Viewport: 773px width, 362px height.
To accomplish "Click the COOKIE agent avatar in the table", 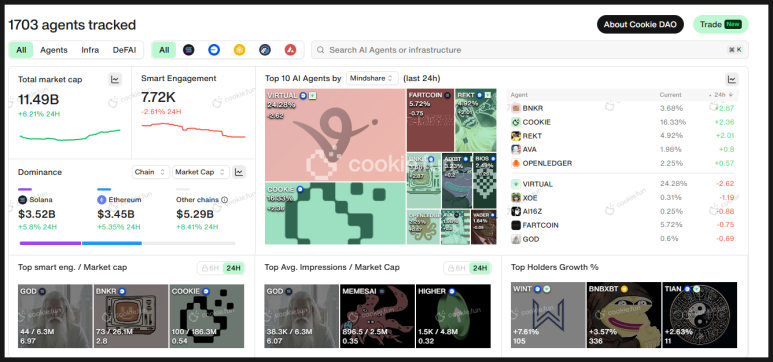I will [516, 122].
